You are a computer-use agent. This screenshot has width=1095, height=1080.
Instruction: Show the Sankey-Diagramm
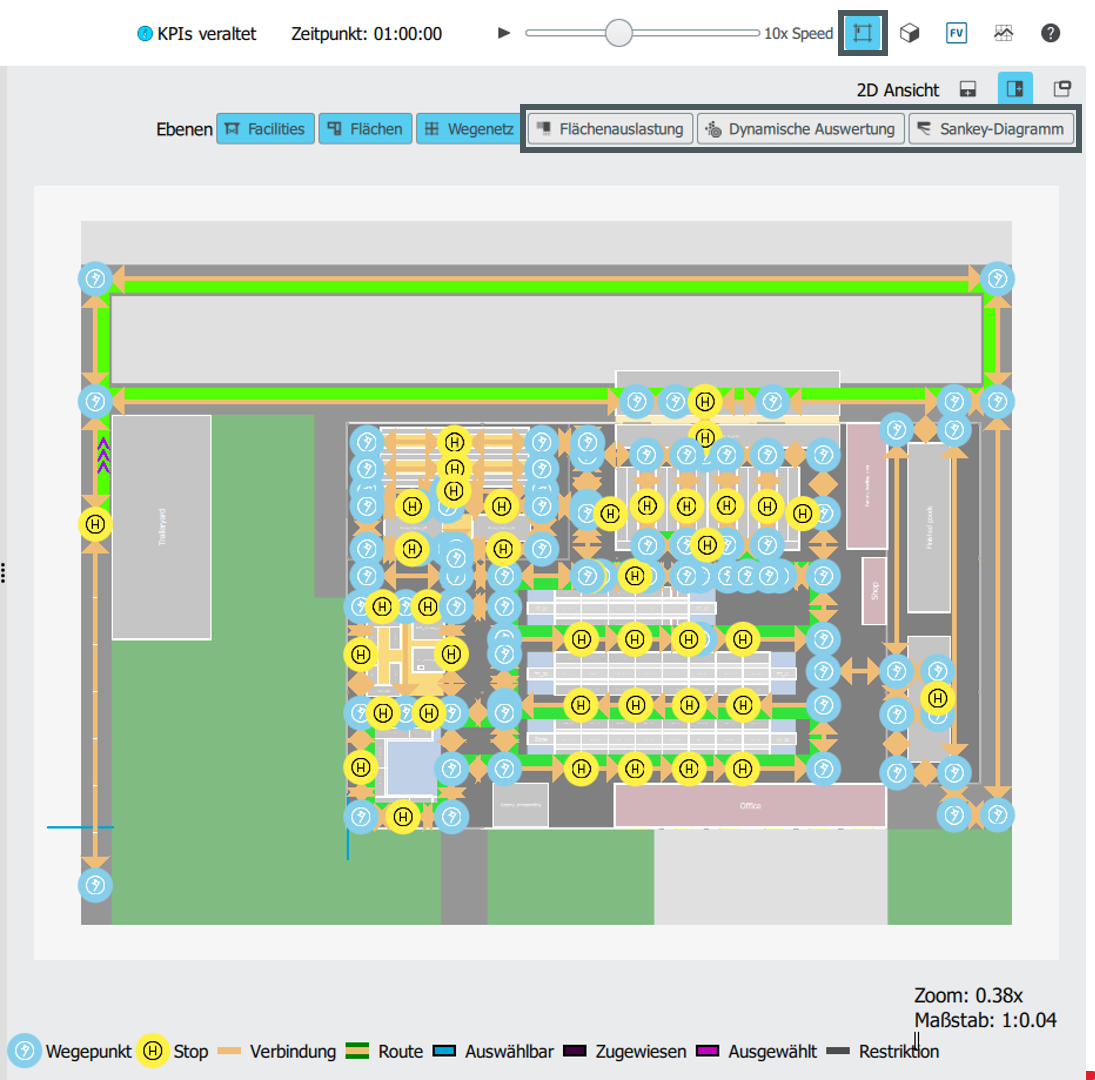[991, 129]
